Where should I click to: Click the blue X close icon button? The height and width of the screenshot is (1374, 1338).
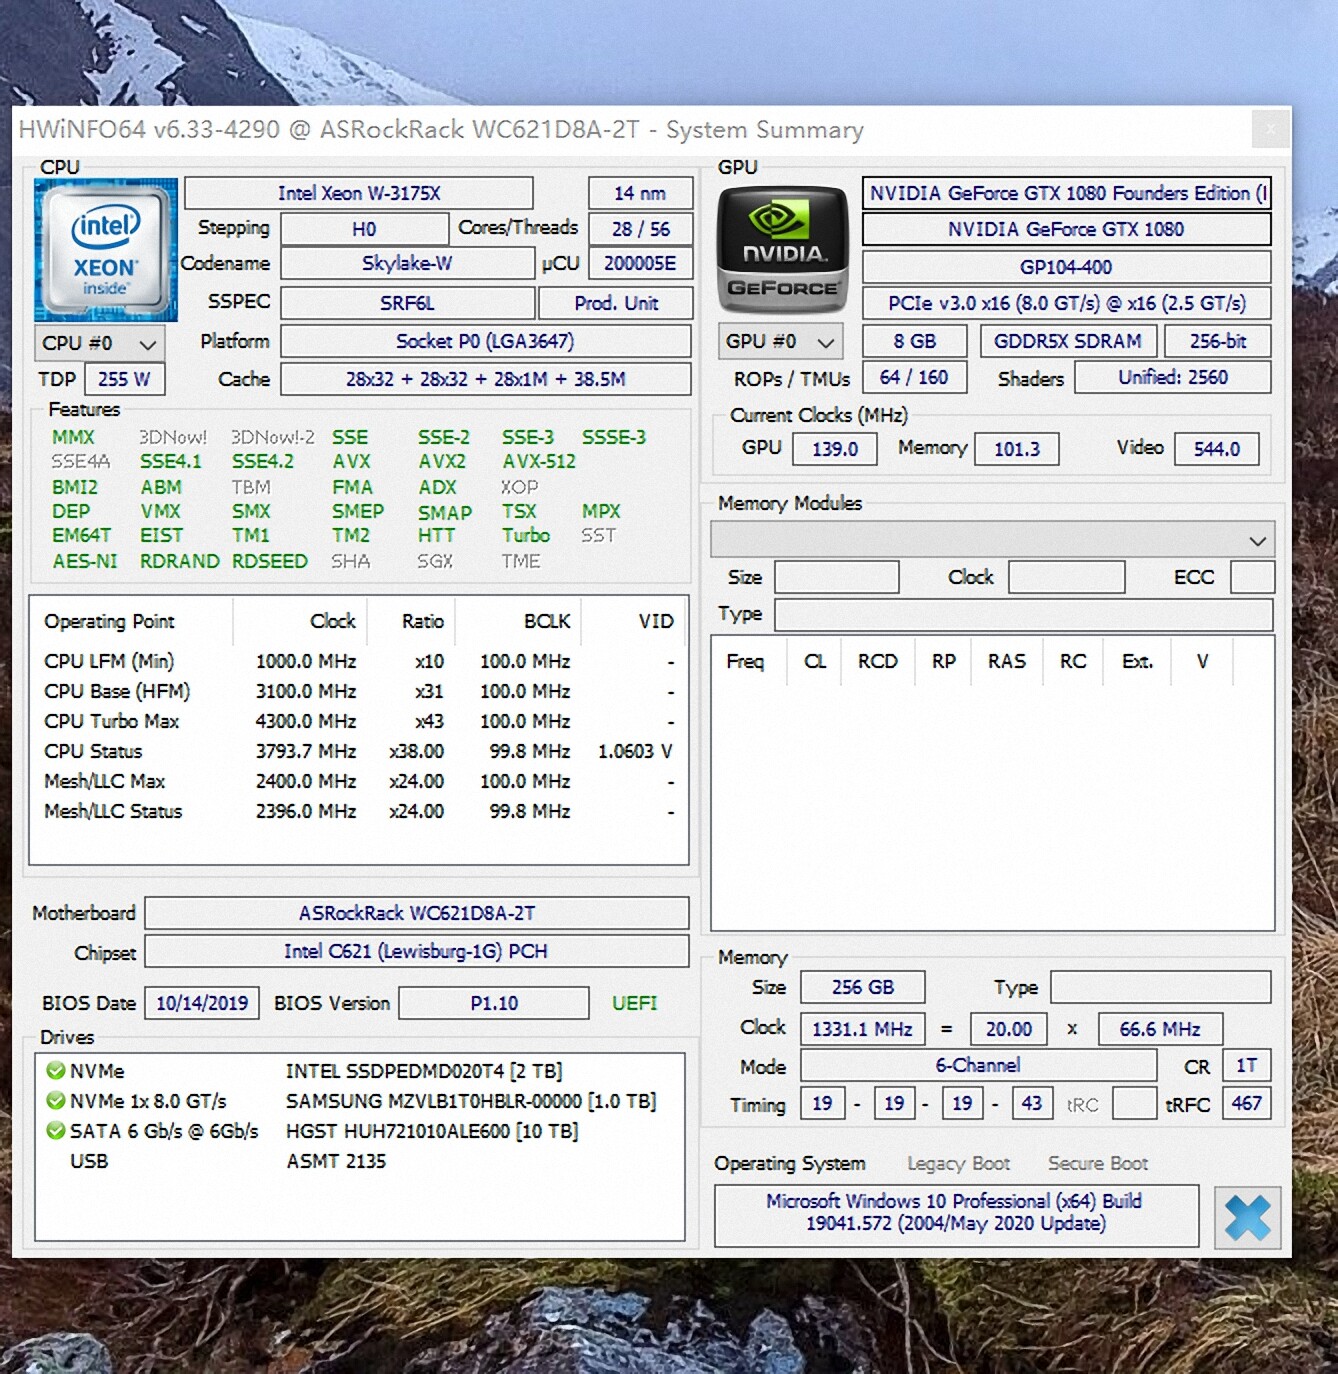pos(1247,1217)
